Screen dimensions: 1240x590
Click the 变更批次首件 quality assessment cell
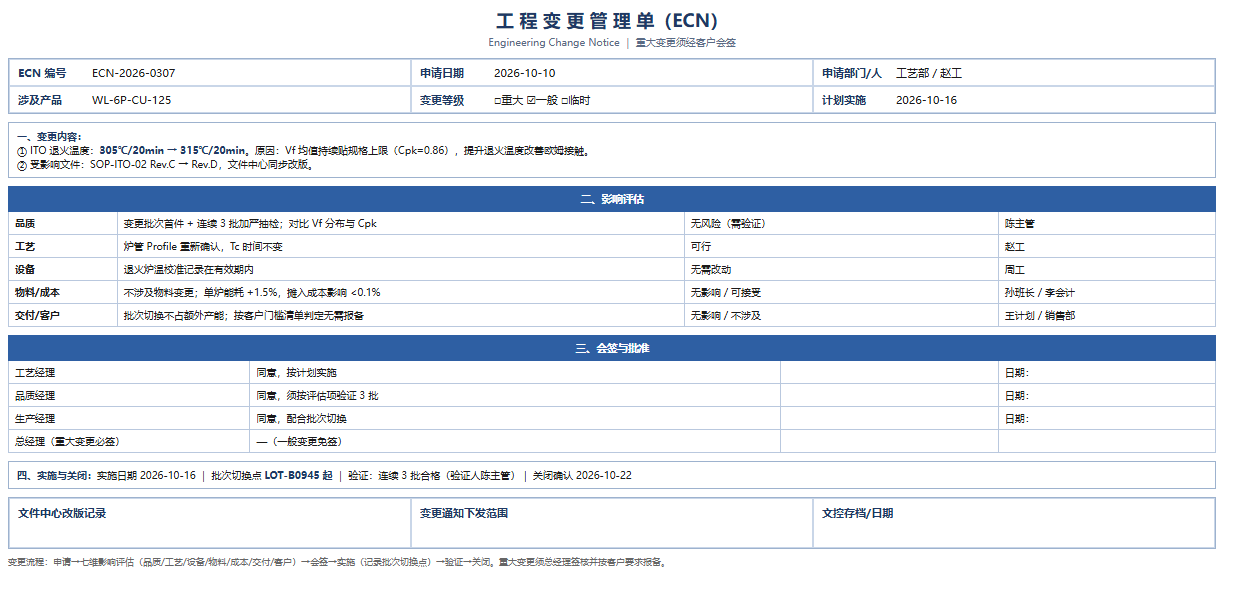pos(400,223)
